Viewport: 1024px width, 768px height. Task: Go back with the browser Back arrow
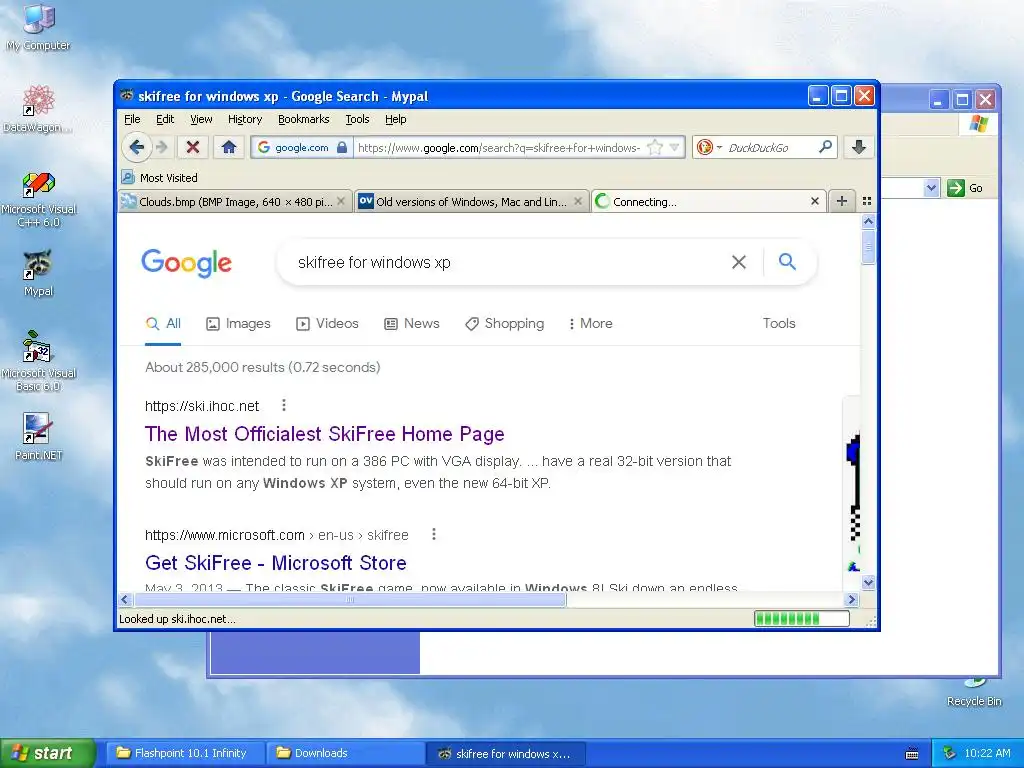point(136,148)
